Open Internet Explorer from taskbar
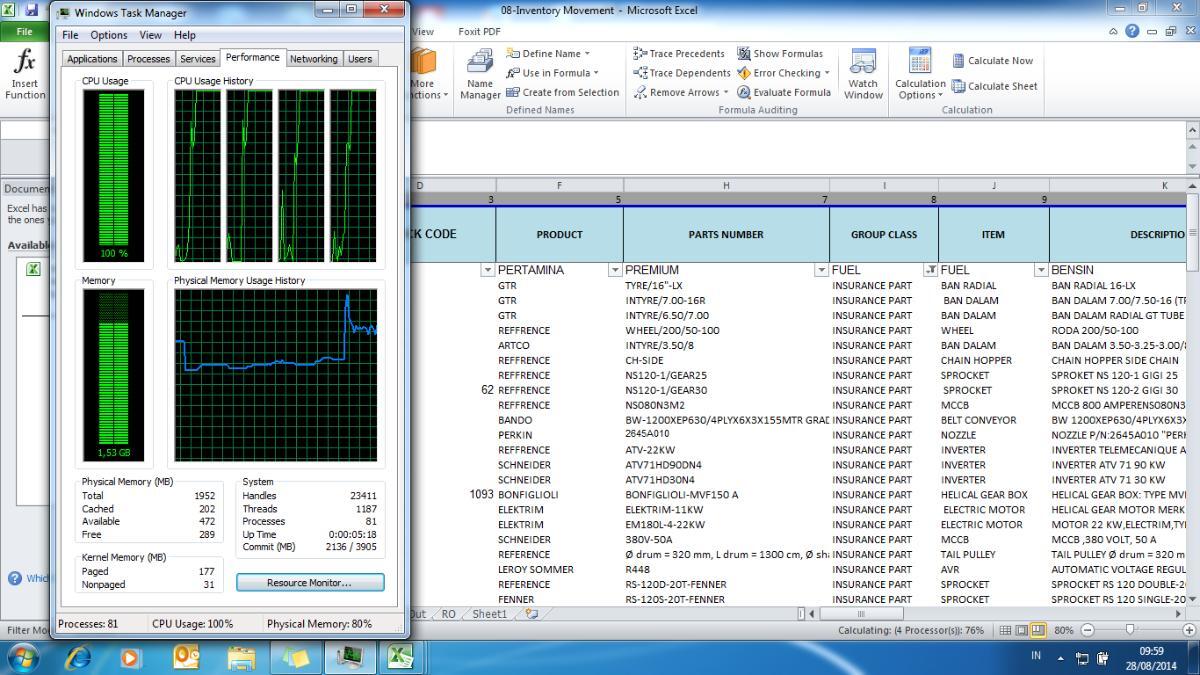This screenshot has width=1200, height=675. click(77, 657)
